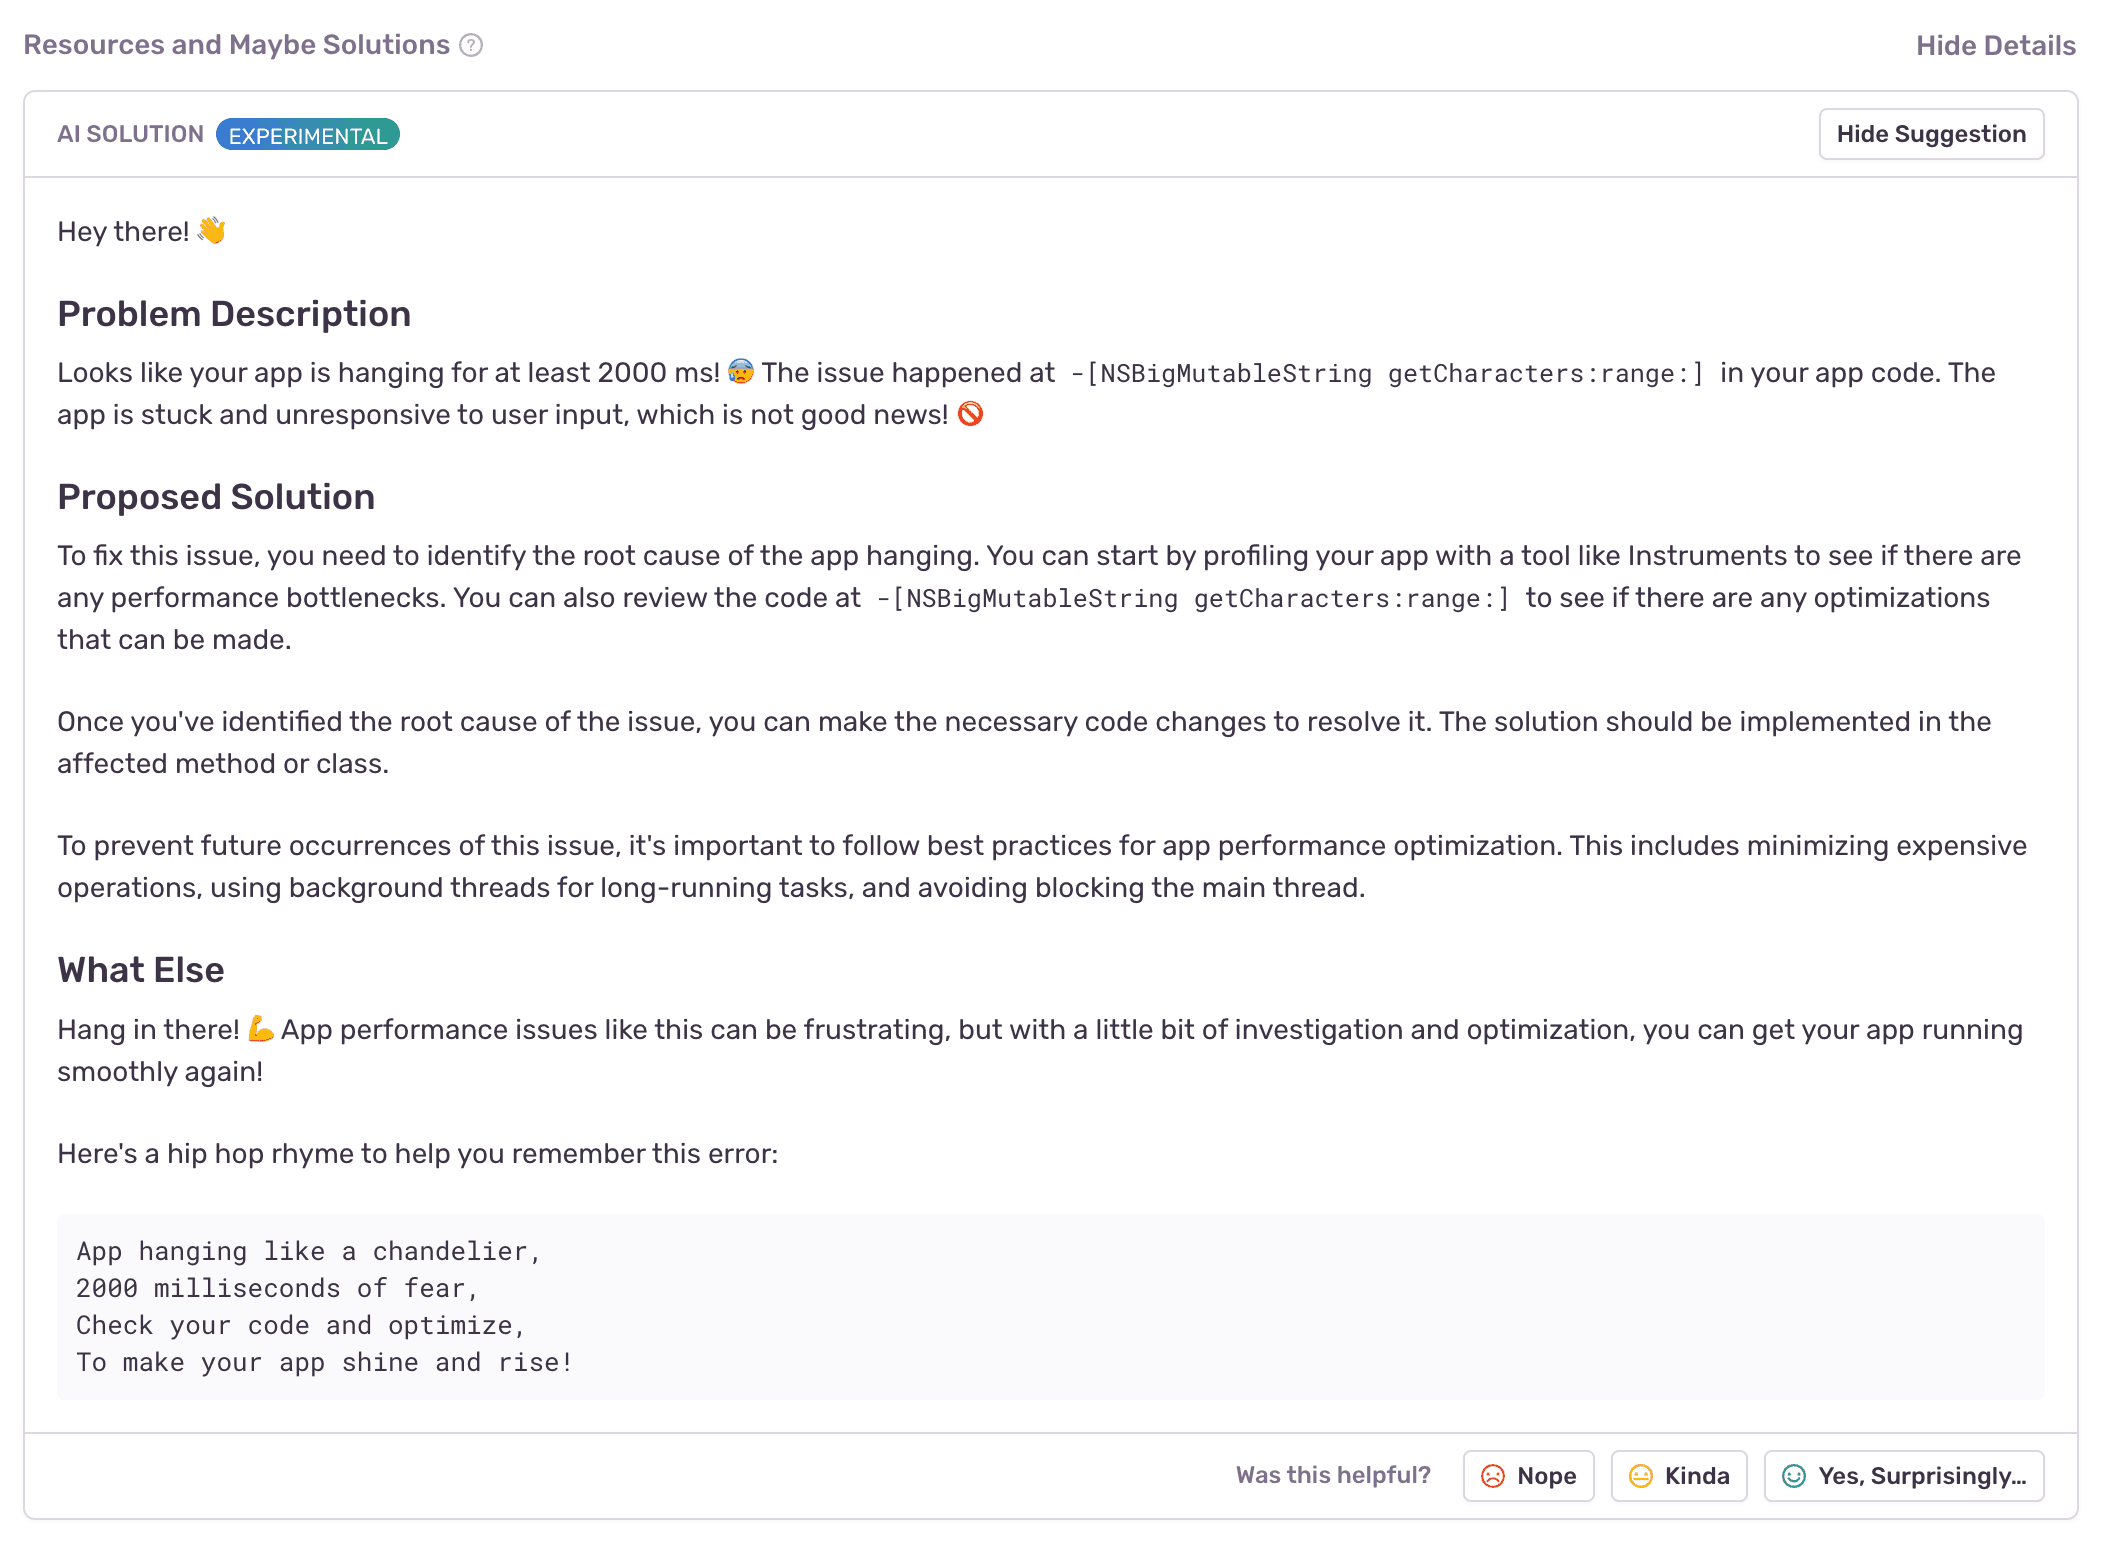
Task: Click the yellow neutral face on Kinda
Action: click(x=1641, y=1476)
